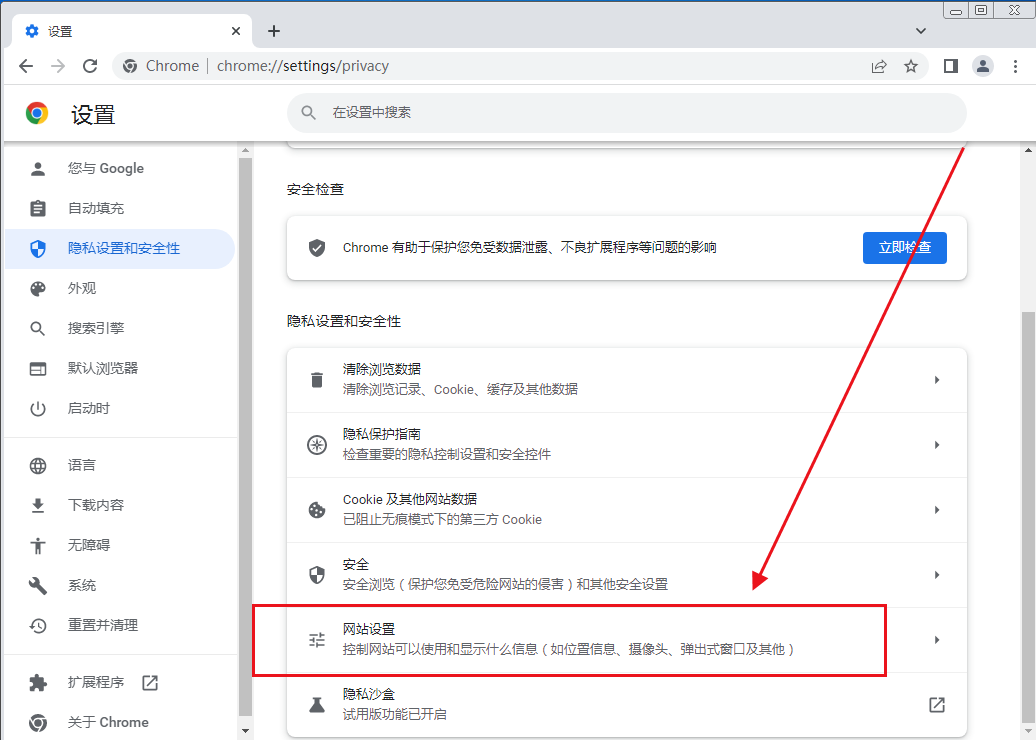Click external-link icon on 隐私沙盒 row

point(937,705)
